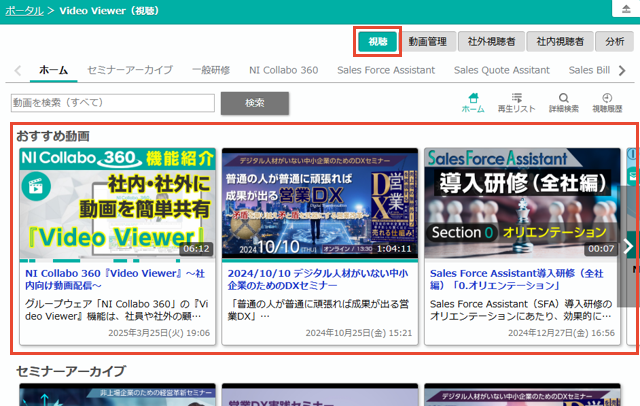The height and width of the screenshot is (406, 640).
Task: Click the セミナーアーカイブ section heading
Action: point(71,371)
